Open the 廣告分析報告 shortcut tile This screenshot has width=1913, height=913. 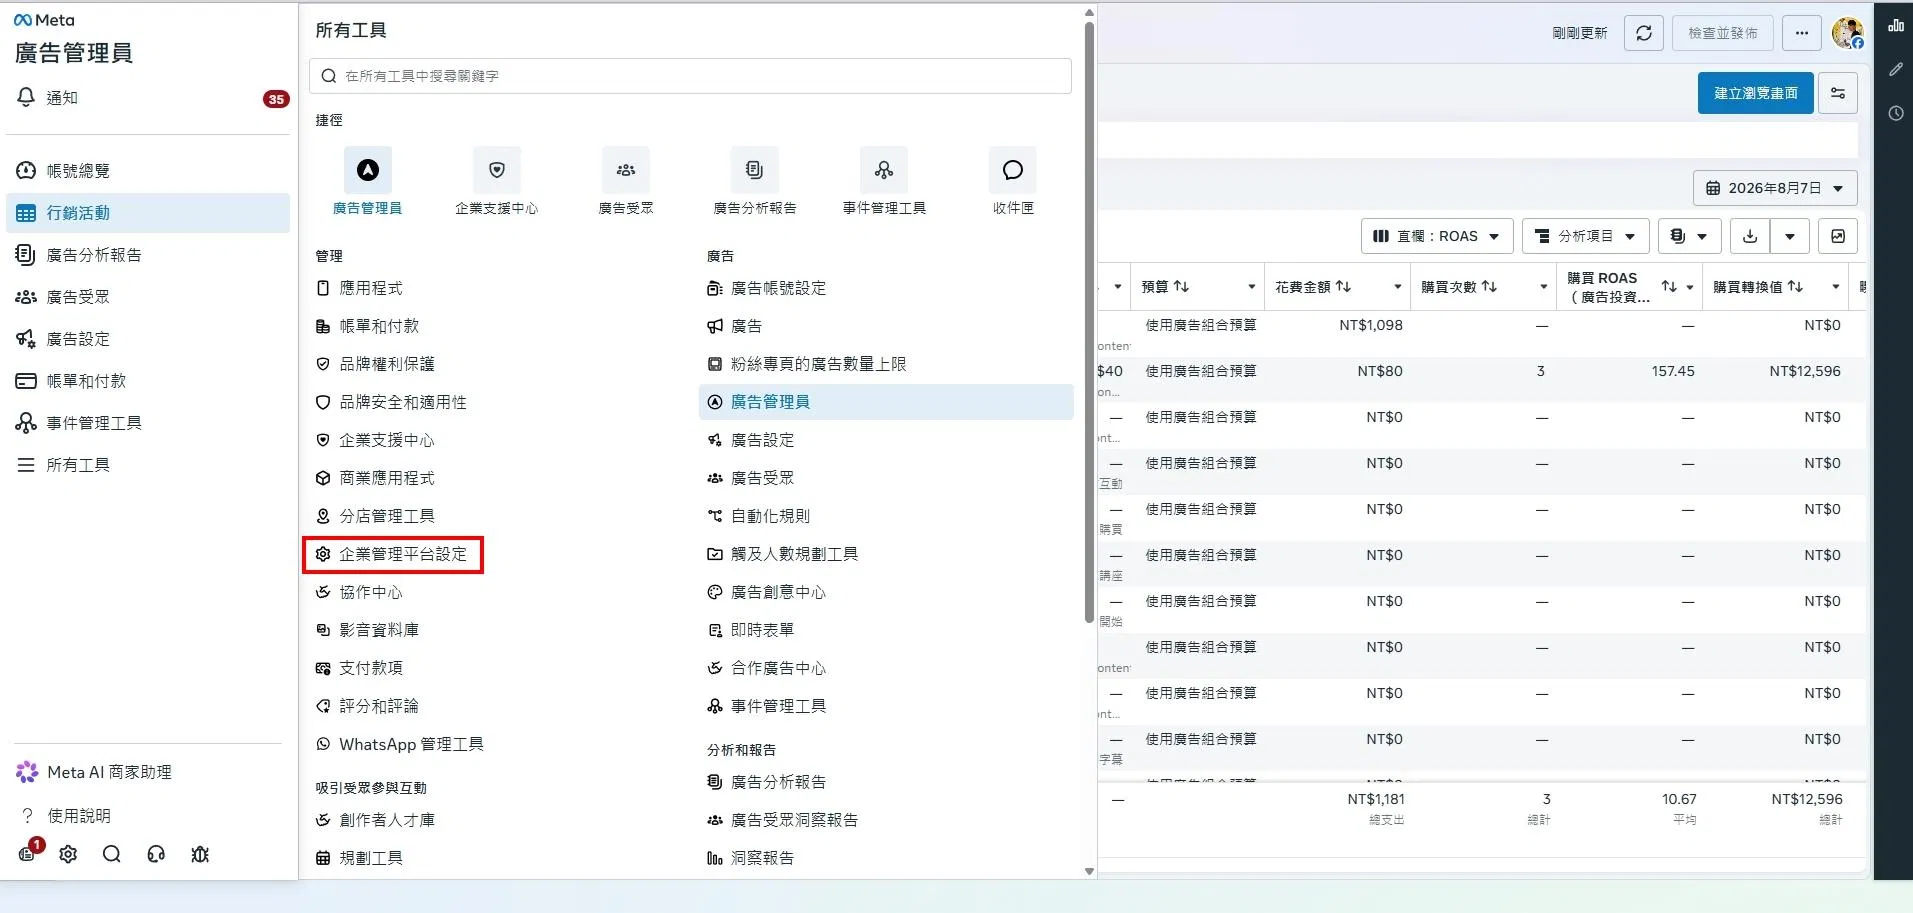coord(755,181)
